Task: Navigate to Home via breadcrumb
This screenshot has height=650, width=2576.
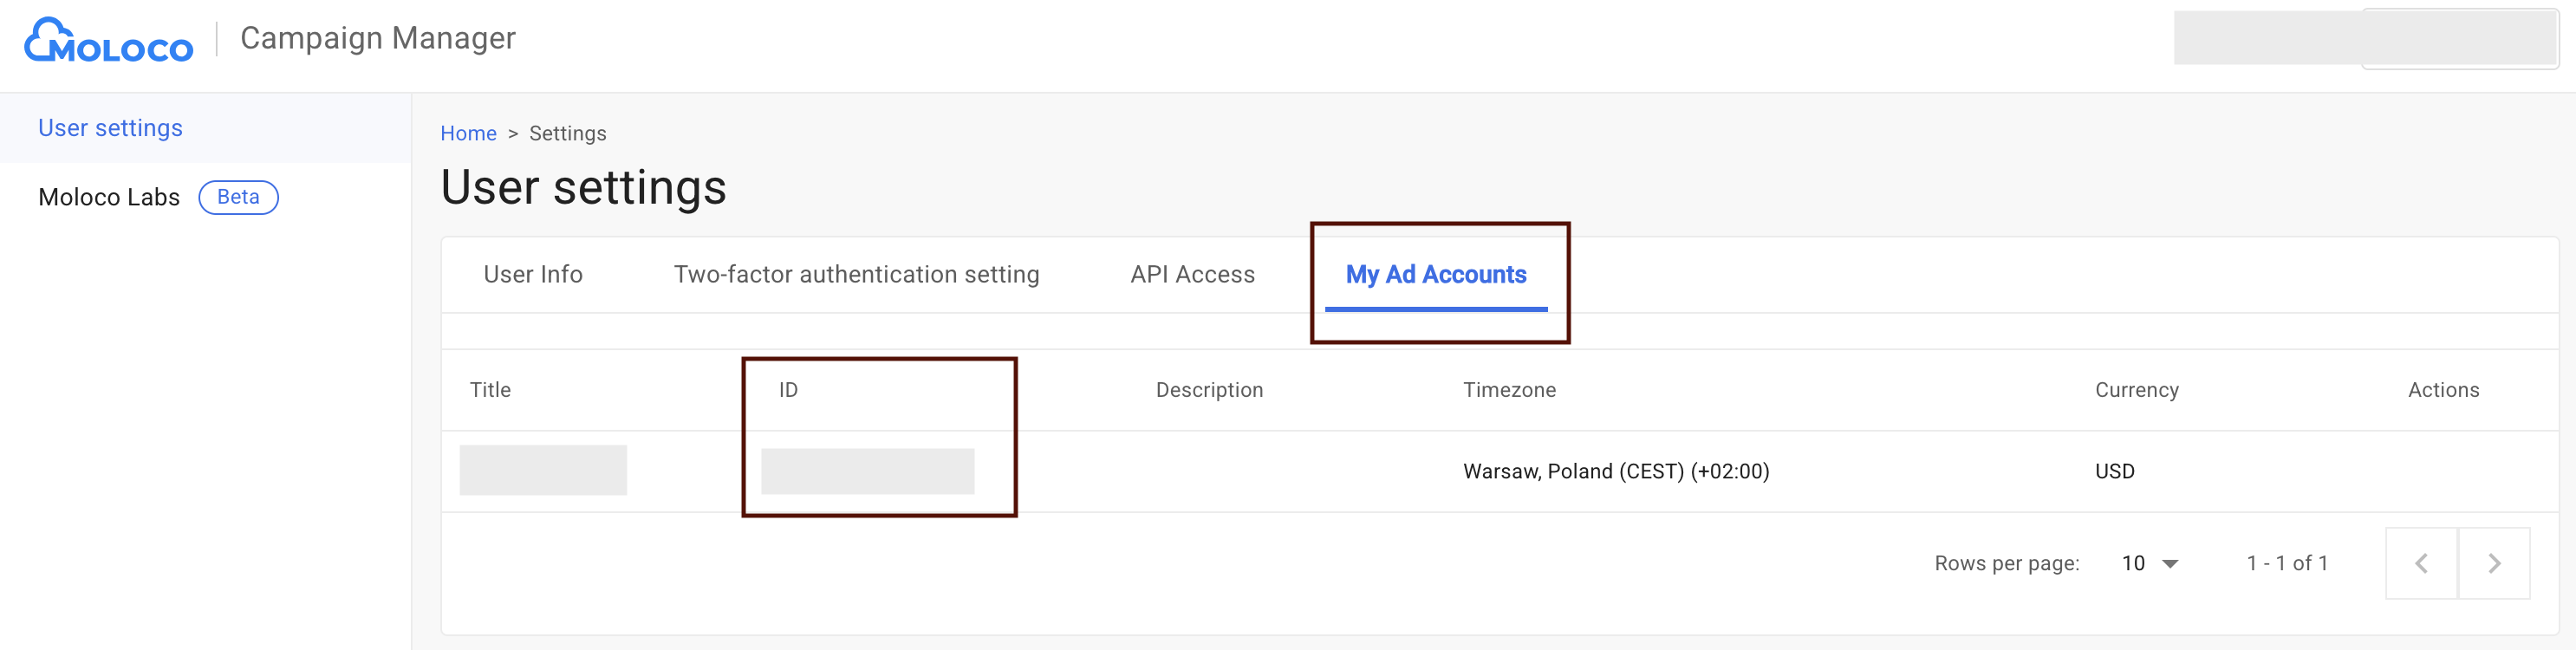Action: pos(468,133)
